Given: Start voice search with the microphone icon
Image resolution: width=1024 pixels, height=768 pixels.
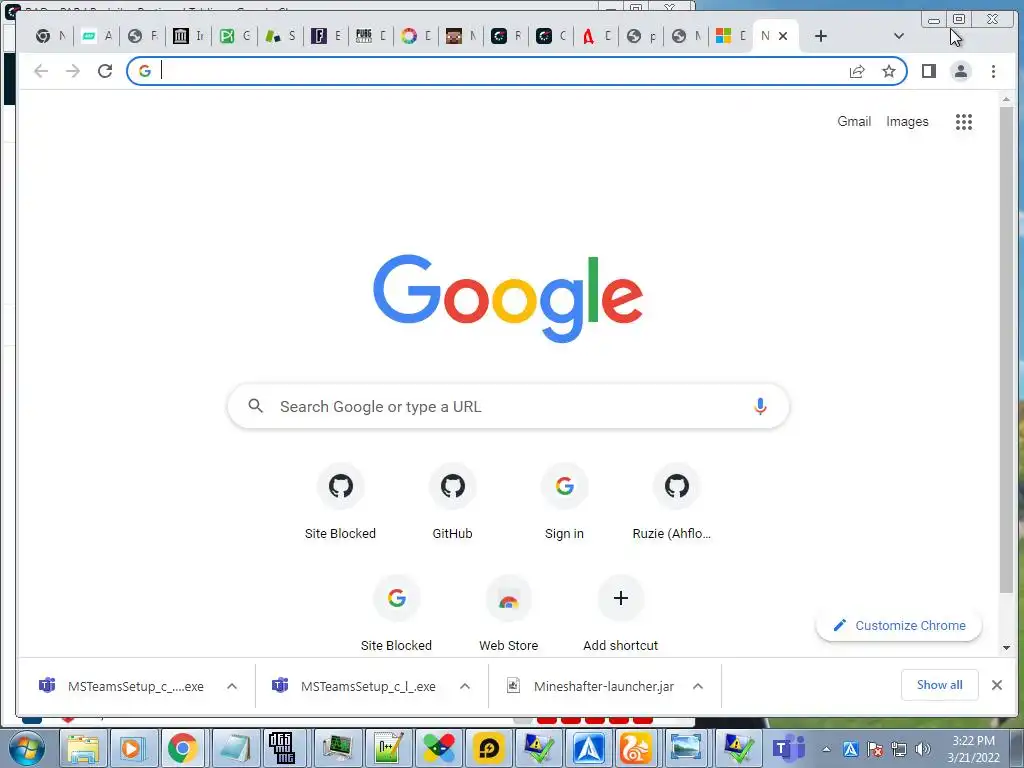Looking at the screenshot, I should [760, 406].
